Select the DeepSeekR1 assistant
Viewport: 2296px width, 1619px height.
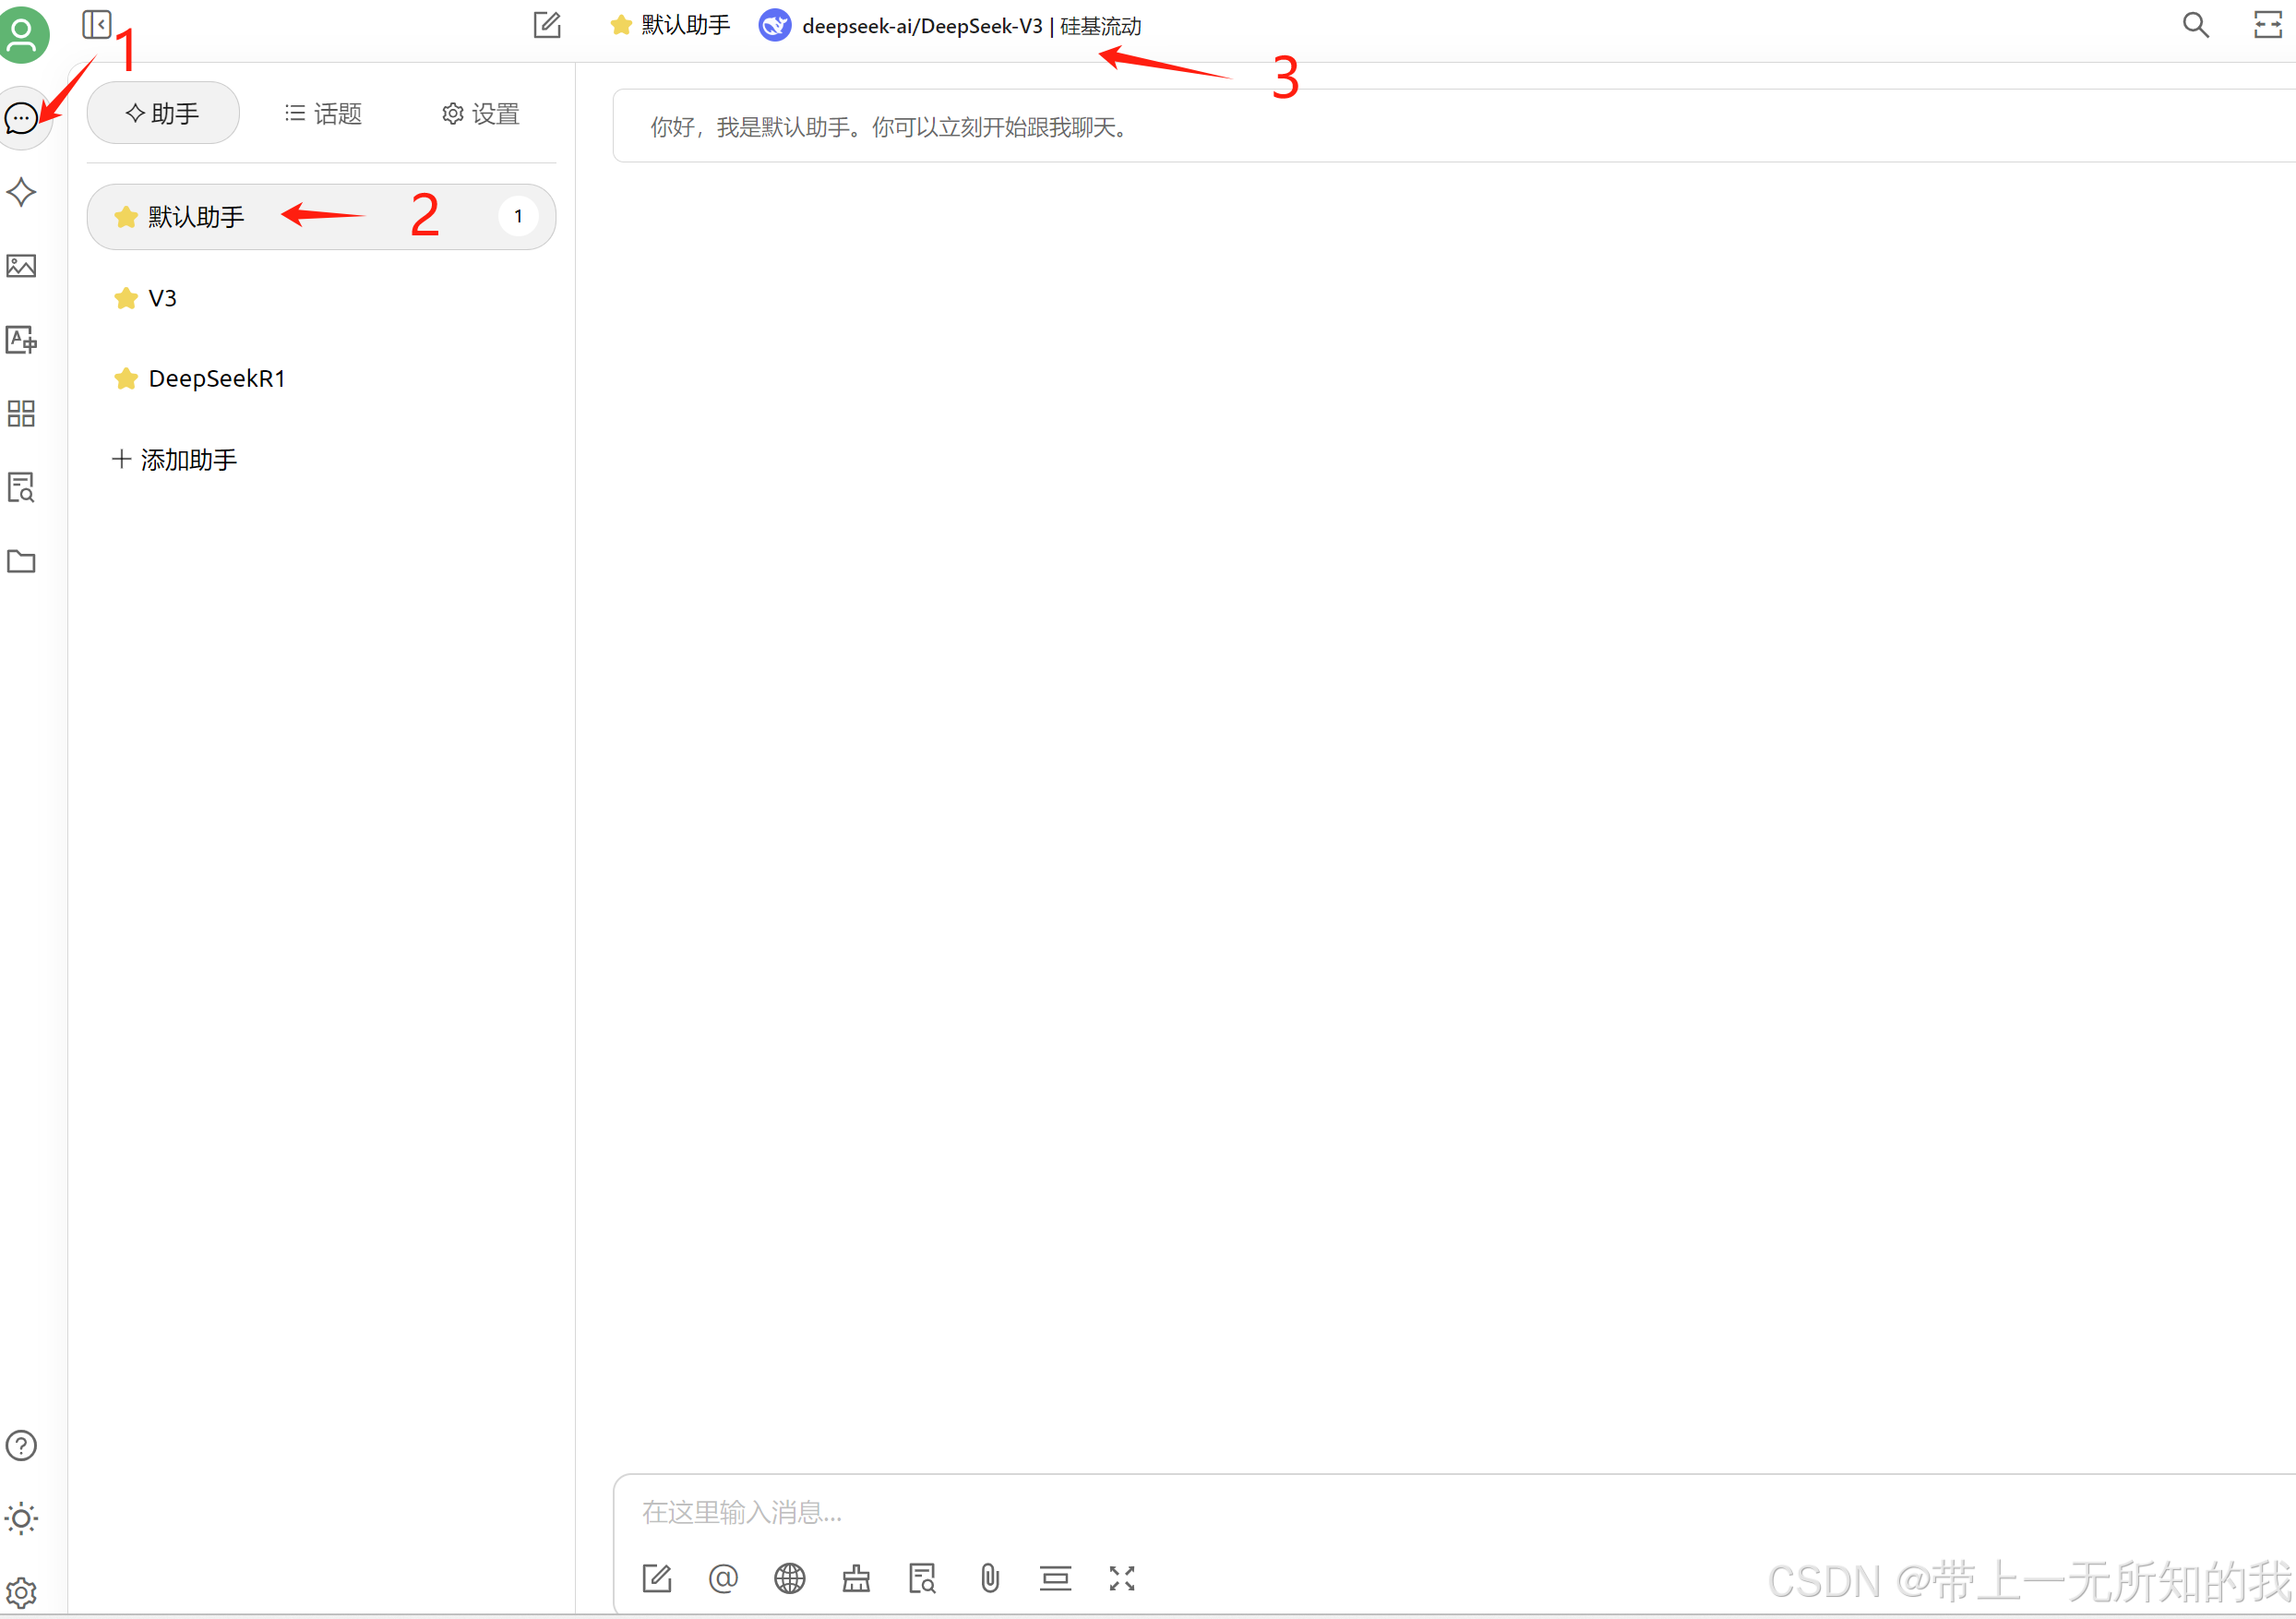(216, 379)
